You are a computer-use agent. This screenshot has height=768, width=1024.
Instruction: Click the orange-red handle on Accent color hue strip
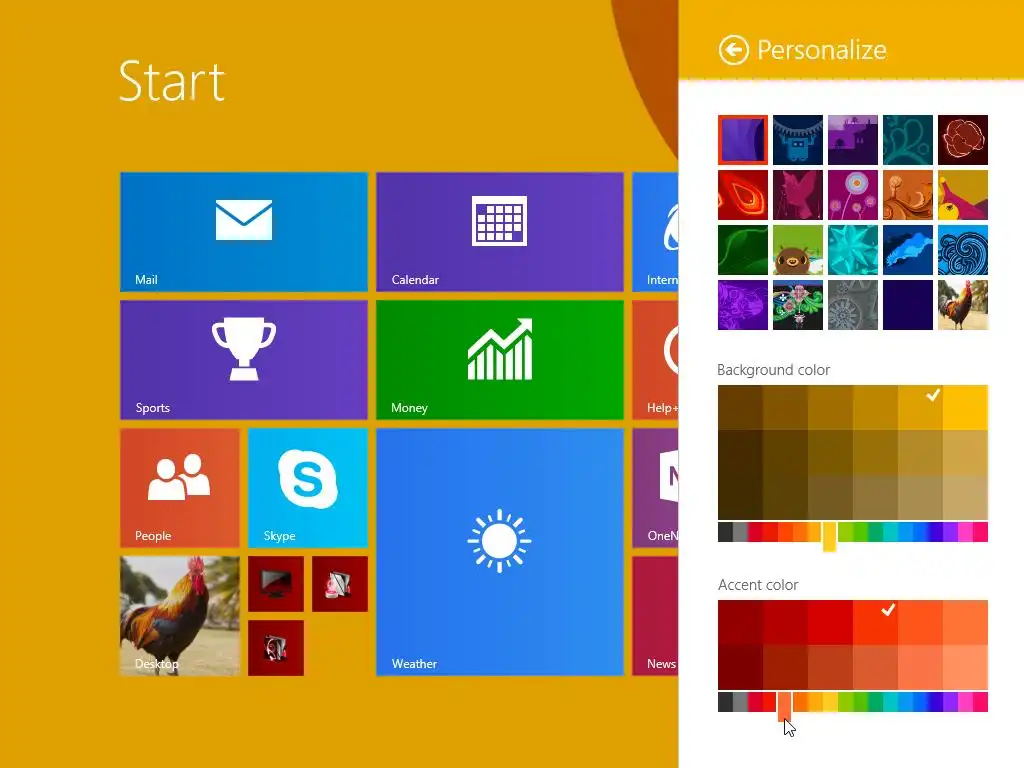pyautogui.click(x=784, y=706)
